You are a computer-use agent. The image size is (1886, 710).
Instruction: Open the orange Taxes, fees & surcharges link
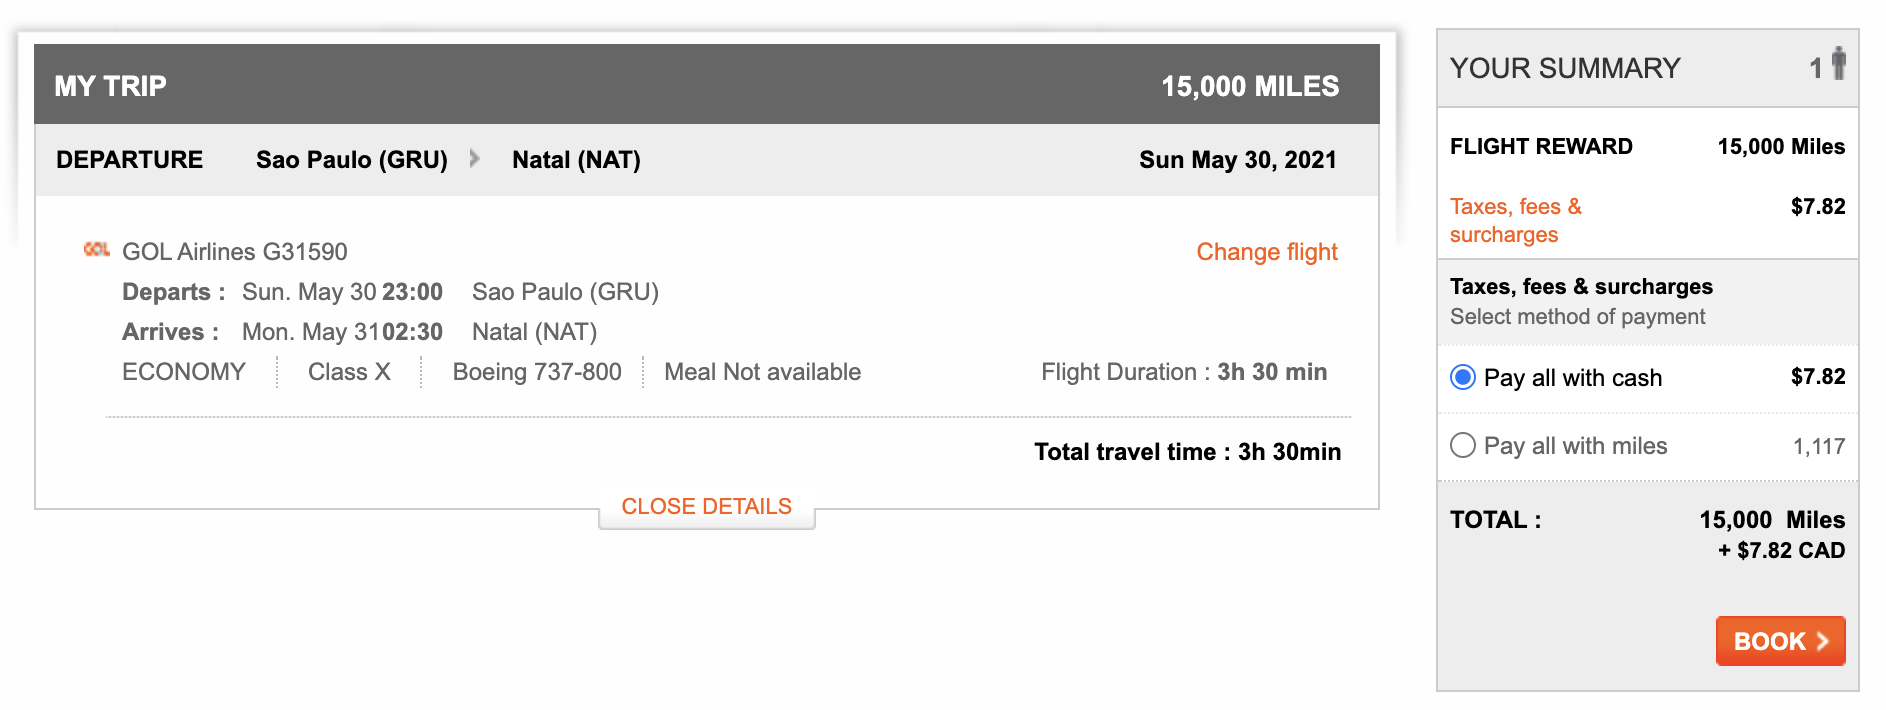pos(1515,220)
